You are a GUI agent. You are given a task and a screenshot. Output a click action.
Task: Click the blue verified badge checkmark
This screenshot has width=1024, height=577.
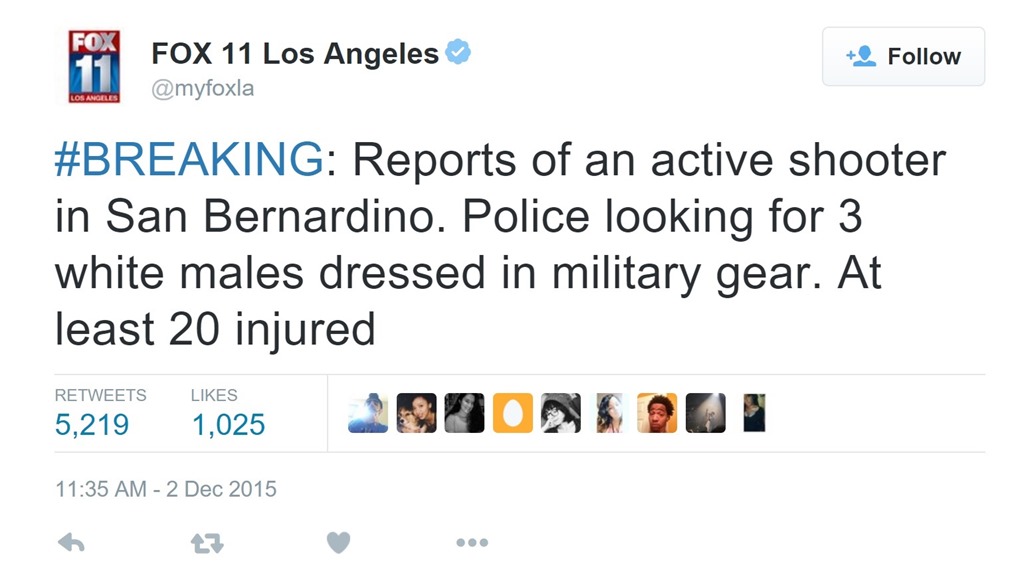point(459,53)
